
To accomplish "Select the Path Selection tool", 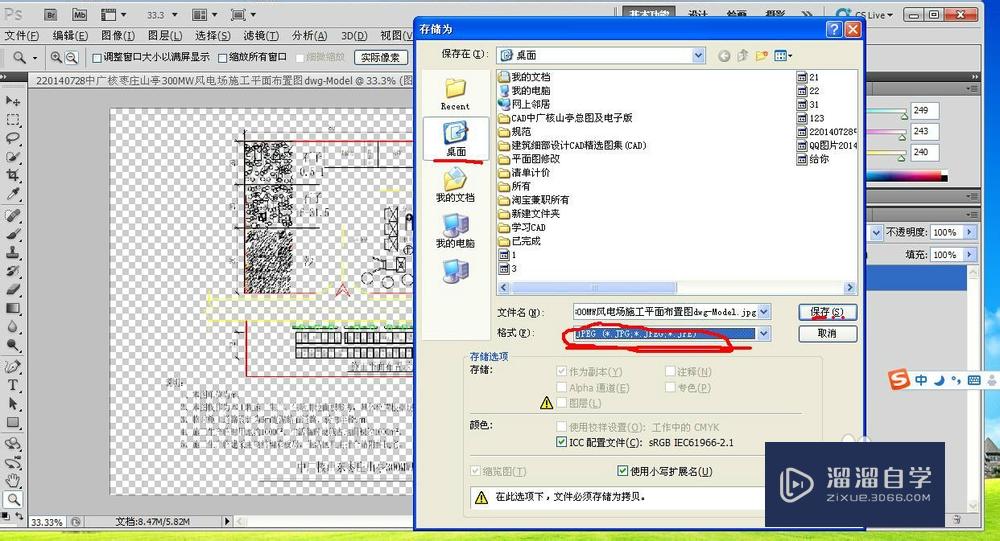I will (x=13, y=403).
